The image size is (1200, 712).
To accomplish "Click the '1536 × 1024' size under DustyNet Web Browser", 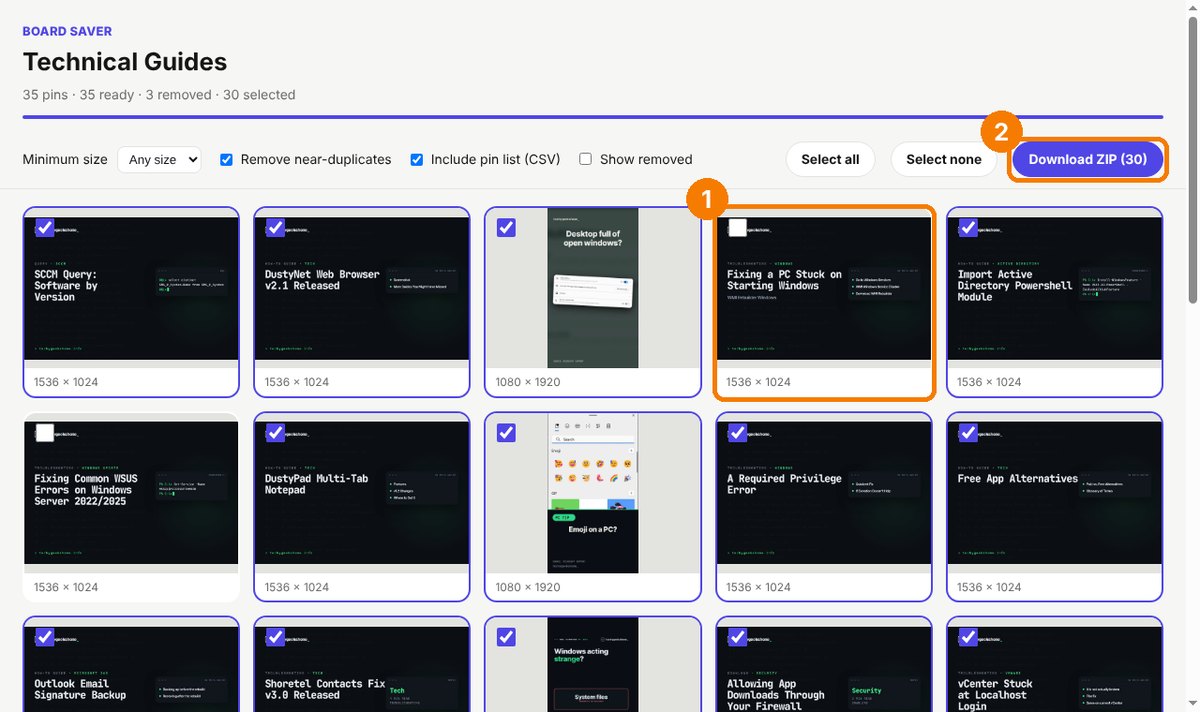I will click(x=297, y=382).
